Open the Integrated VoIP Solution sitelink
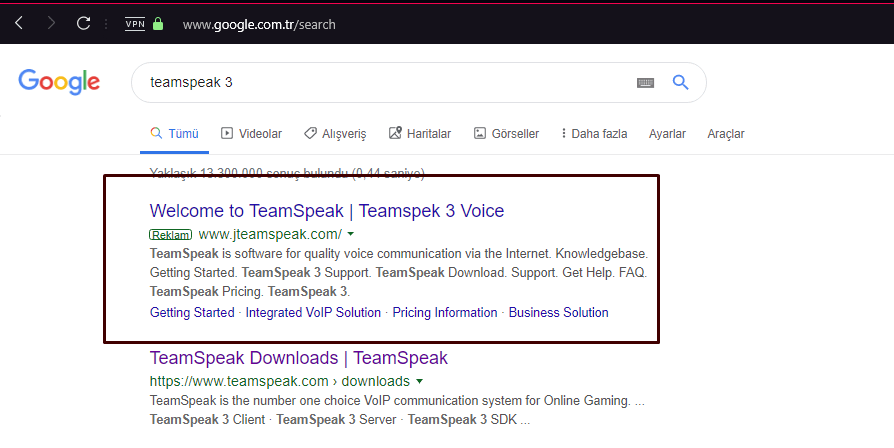894x448 pixels. 313,312
